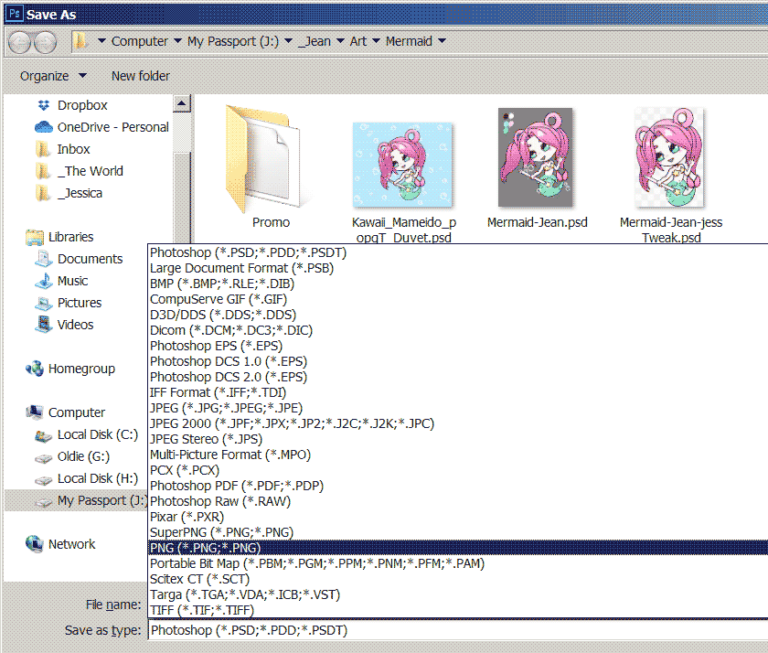Expand dropdown arrow after Mermaid breadcrumb

click(x=442, y=41)
